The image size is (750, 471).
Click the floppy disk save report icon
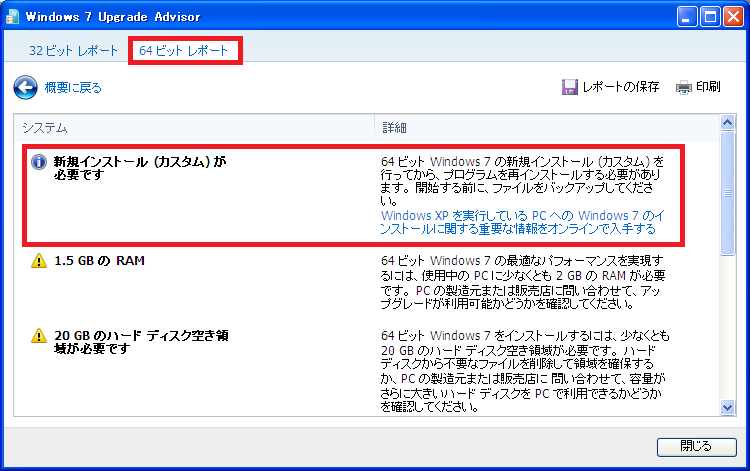click(569, 87)
